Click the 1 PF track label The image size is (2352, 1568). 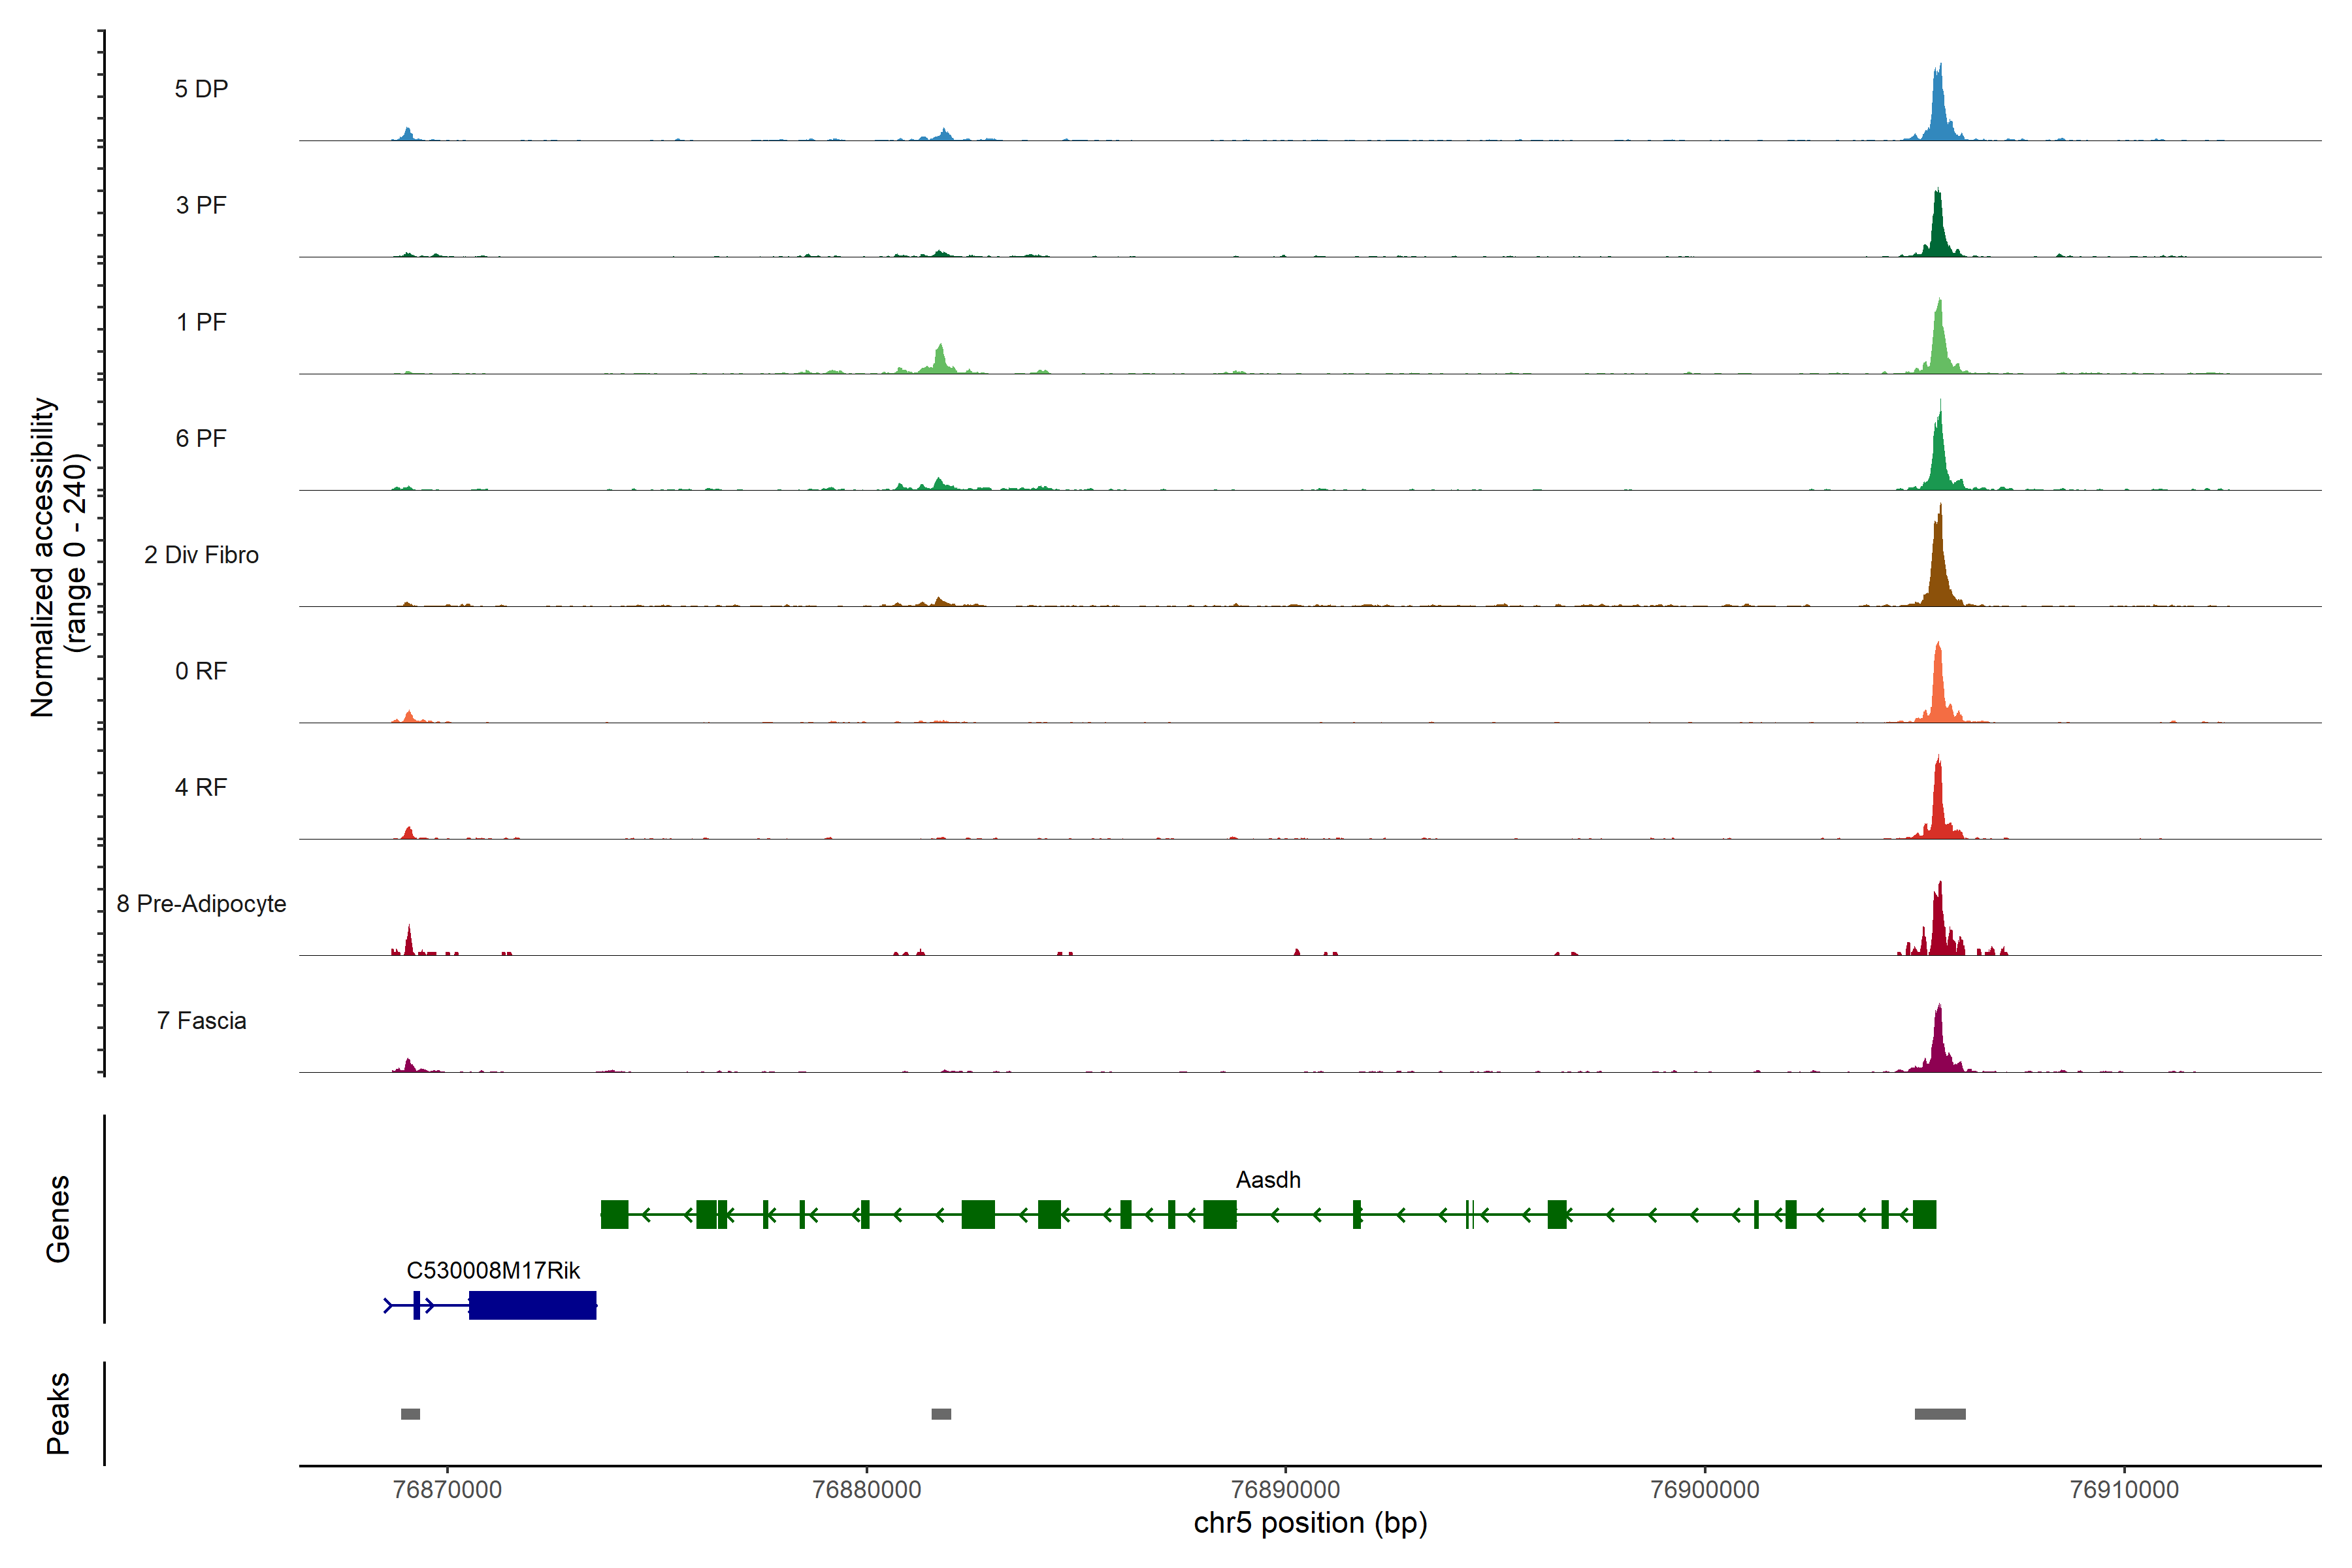click(201, 322)
